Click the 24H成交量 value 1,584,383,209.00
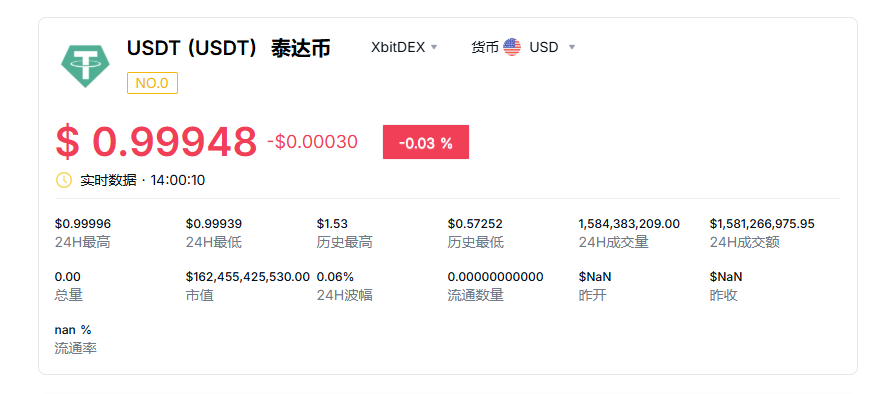The height and width of the screenshot is (394, 888). (x=629, y=224)
